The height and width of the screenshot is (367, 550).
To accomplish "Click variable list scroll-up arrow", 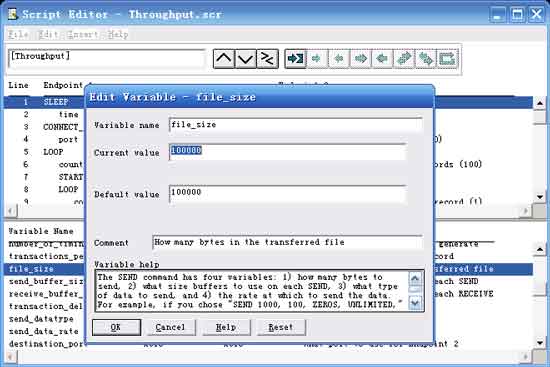I will (x=539, y=249).
